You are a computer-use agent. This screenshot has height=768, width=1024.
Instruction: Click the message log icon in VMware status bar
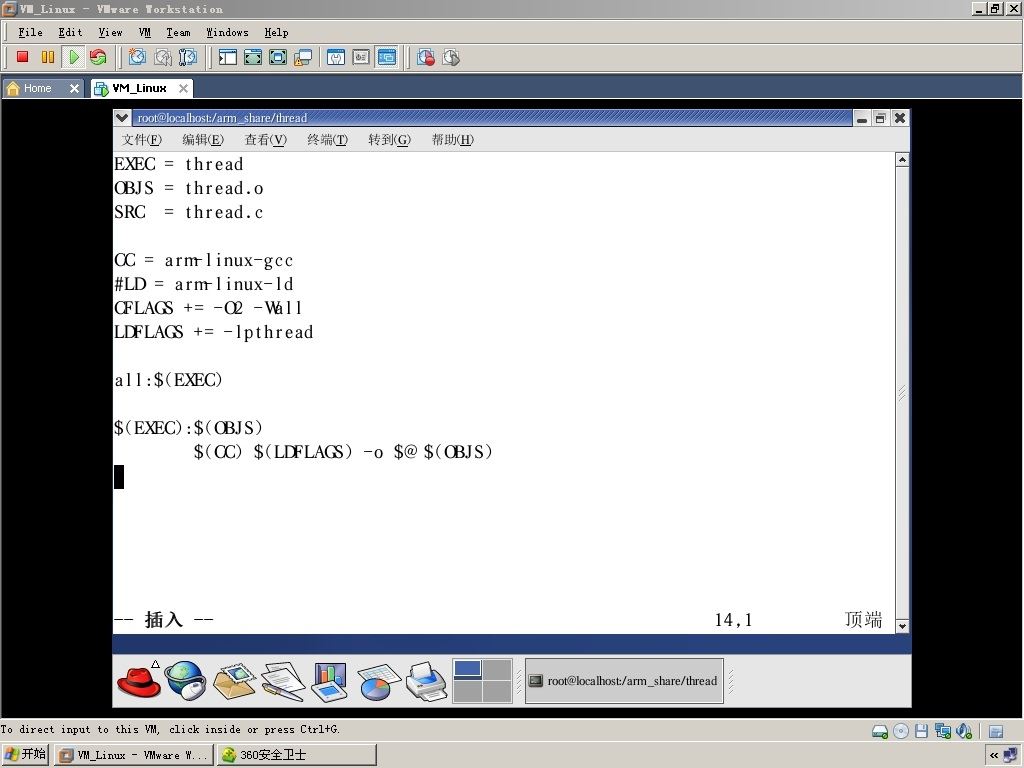coord(996,731)
